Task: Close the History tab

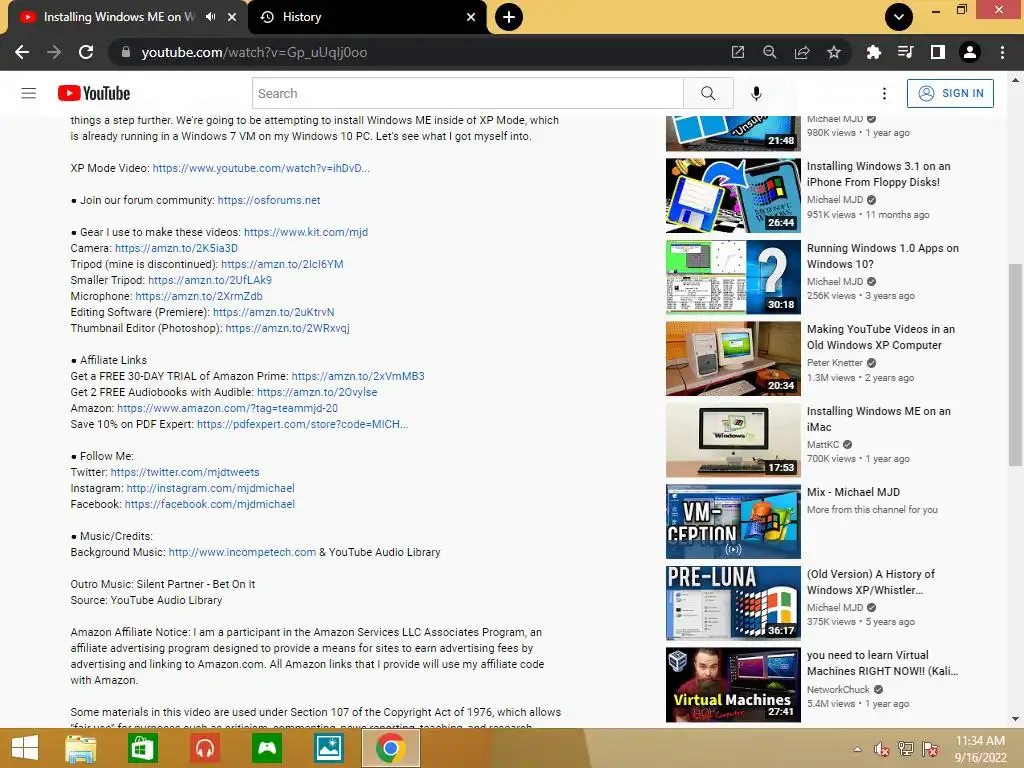Action: pyautogui.click(x=471, y=17)
